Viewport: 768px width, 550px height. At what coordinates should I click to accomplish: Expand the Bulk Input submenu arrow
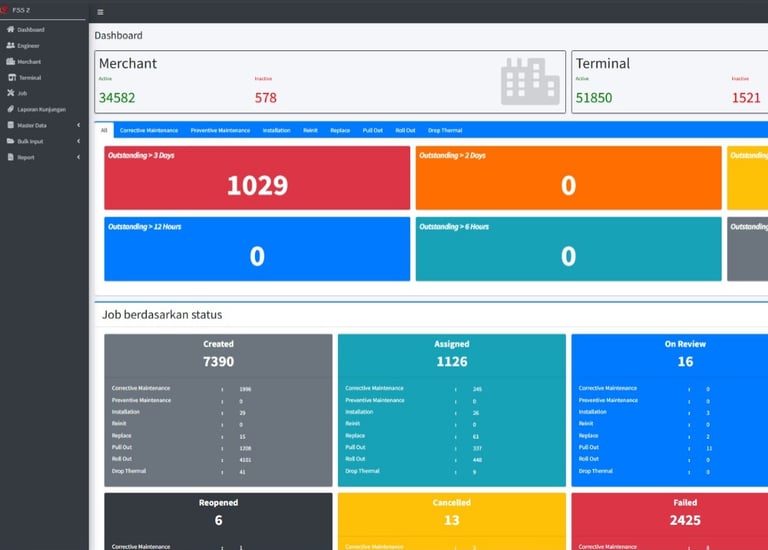(x=78, y=141)
